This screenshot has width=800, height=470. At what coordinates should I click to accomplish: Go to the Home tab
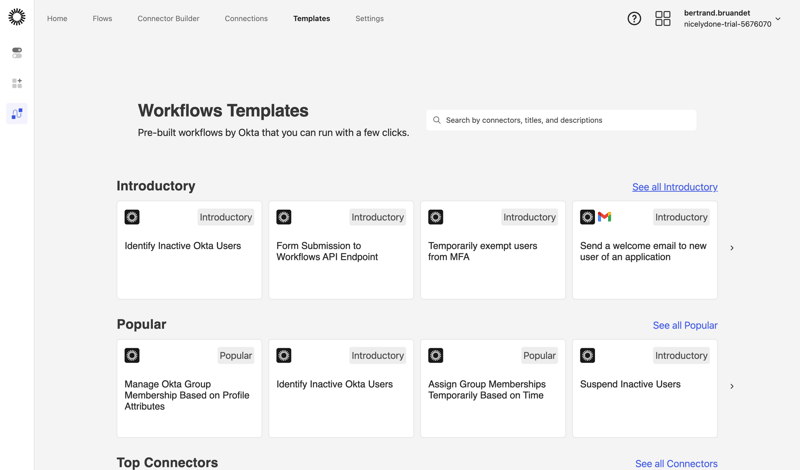coord(57,18)
